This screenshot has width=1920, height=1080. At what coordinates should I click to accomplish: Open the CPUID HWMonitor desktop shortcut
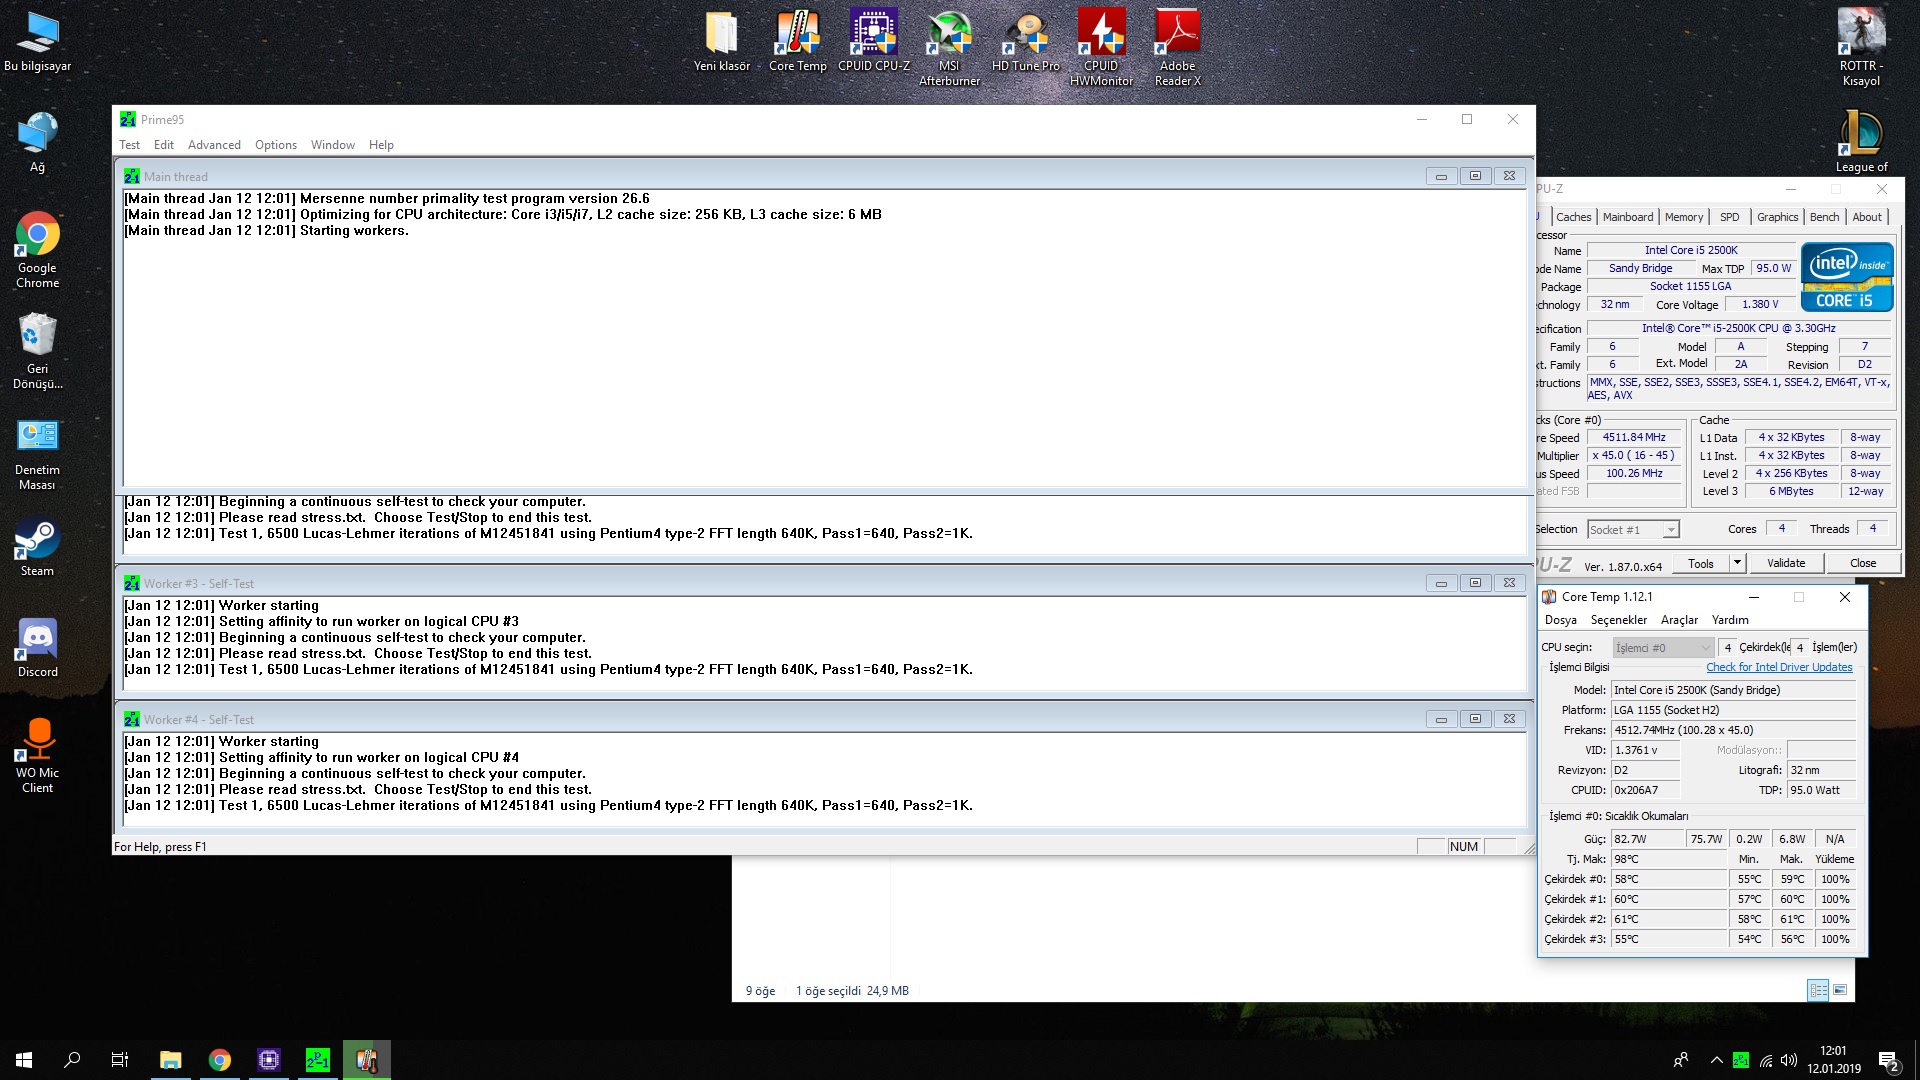1101,48
